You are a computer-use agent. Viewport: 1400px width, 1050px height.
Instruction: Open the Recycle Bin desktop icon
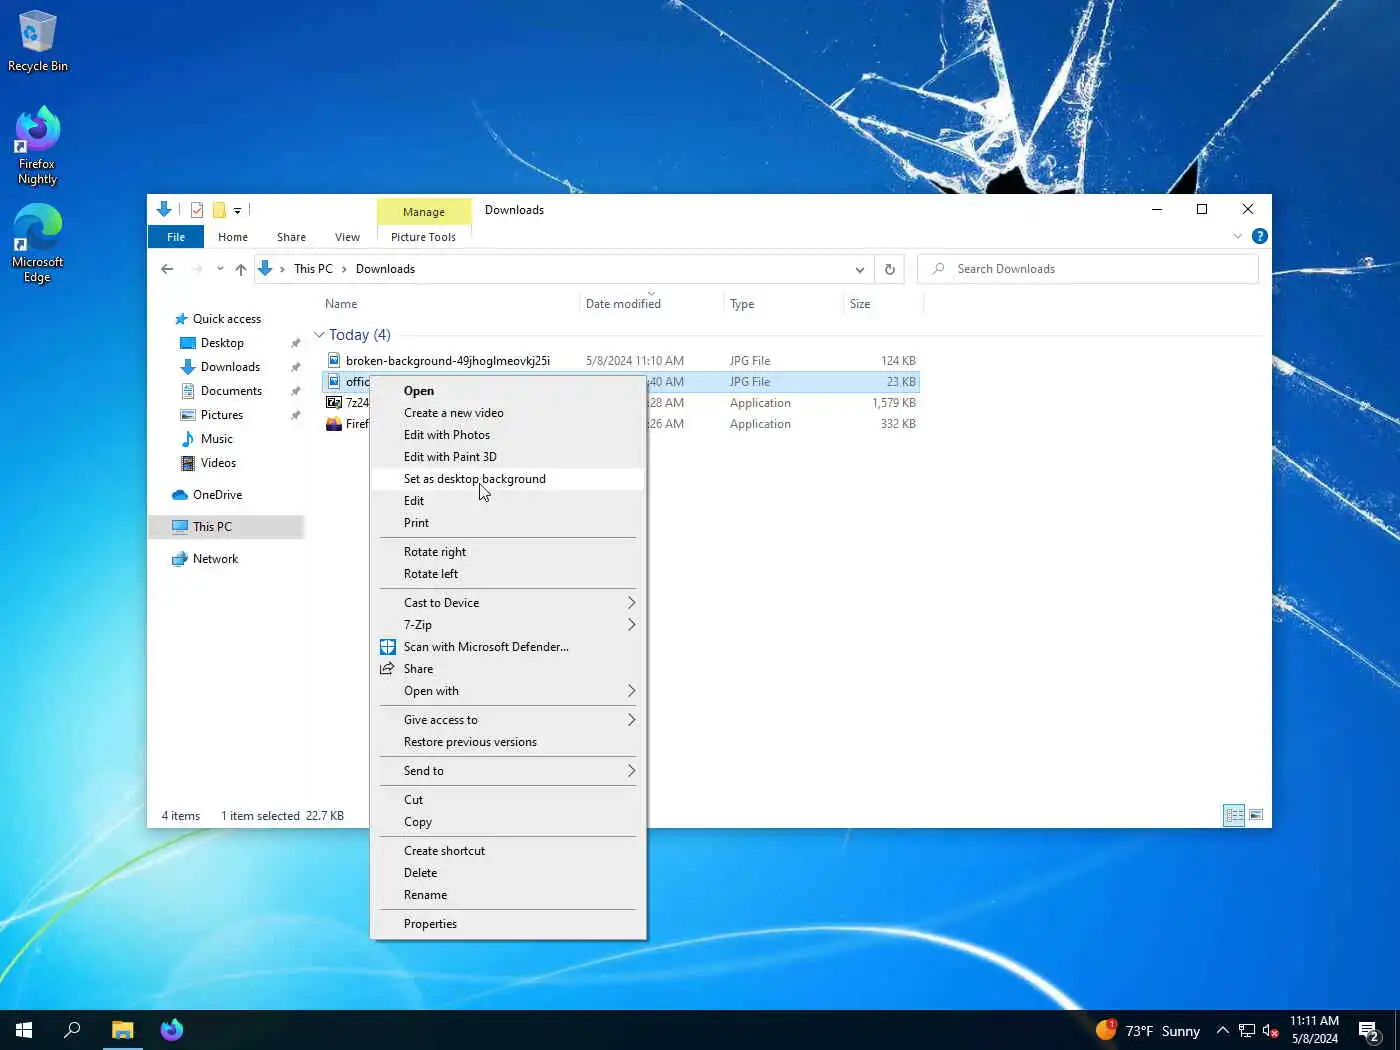[x=37, y=41]
